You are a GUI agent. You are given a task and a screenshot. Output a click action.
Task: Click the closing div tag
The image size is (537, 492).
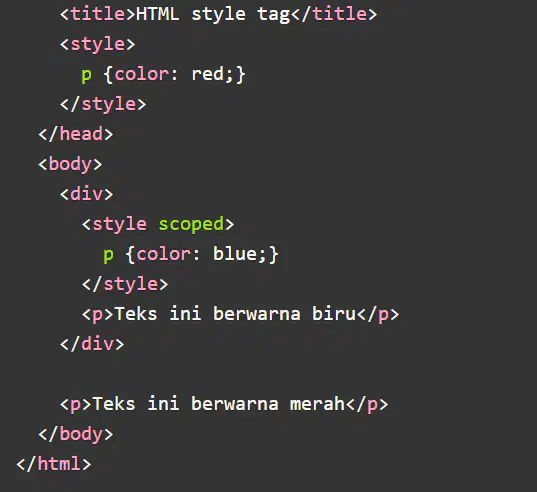point(92,344)
